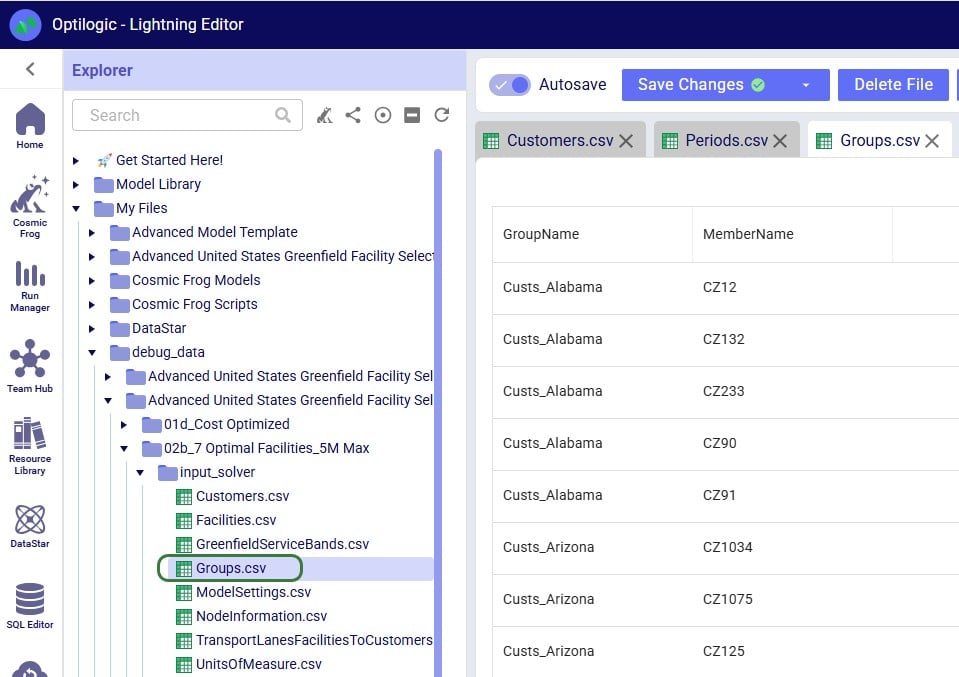Viewport: 959px width, 677px height.
Task: Select the CZ90 cell
Action: (792, 444)
